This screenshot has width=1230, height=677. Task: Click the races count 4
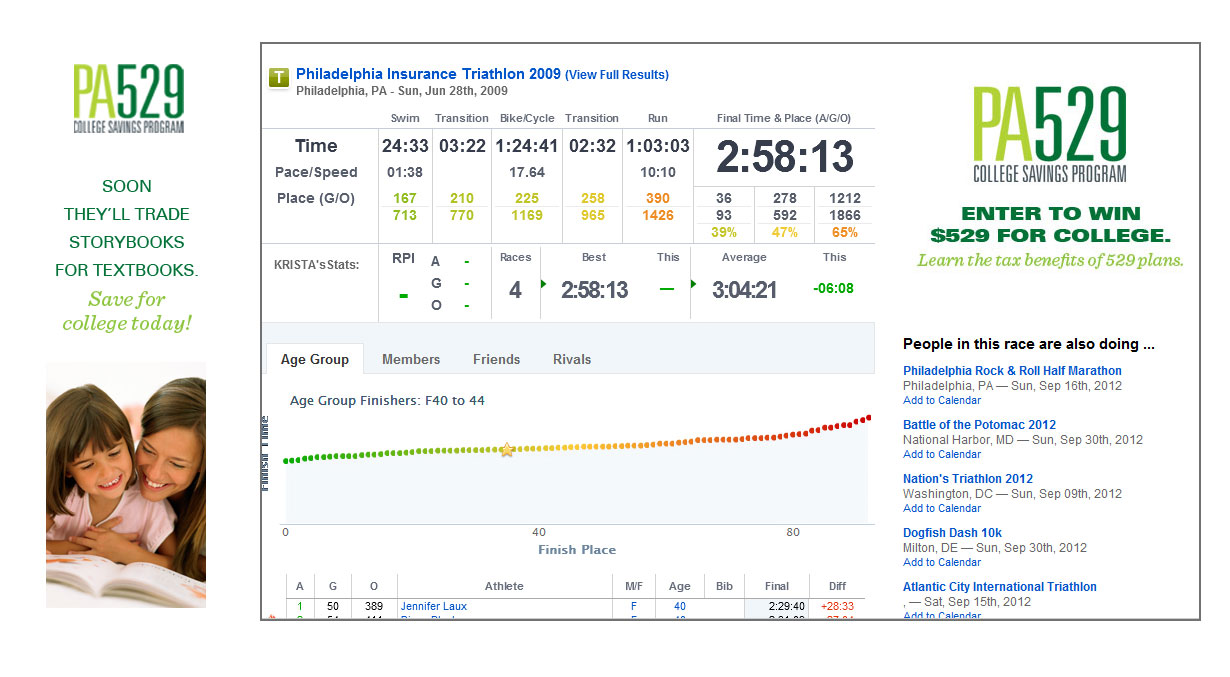515,290
